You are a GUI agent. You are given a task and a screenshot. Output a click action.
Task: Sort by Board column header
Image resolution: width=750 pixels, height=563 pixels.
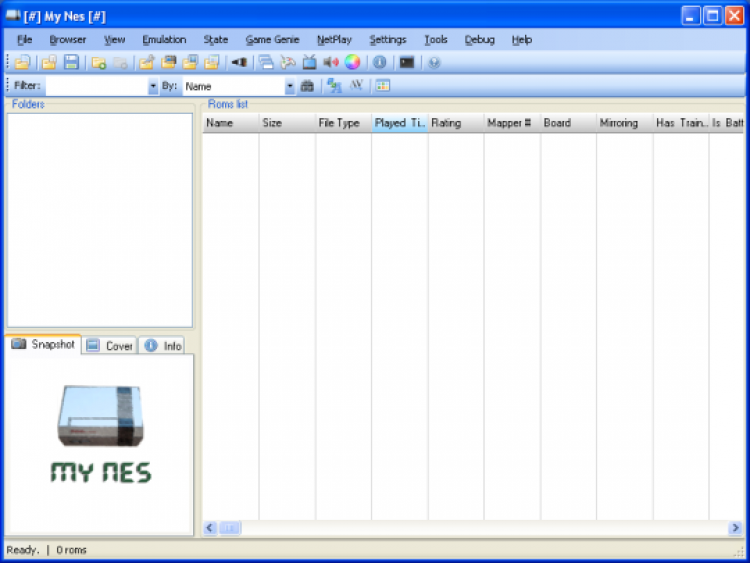coord(568,123)
